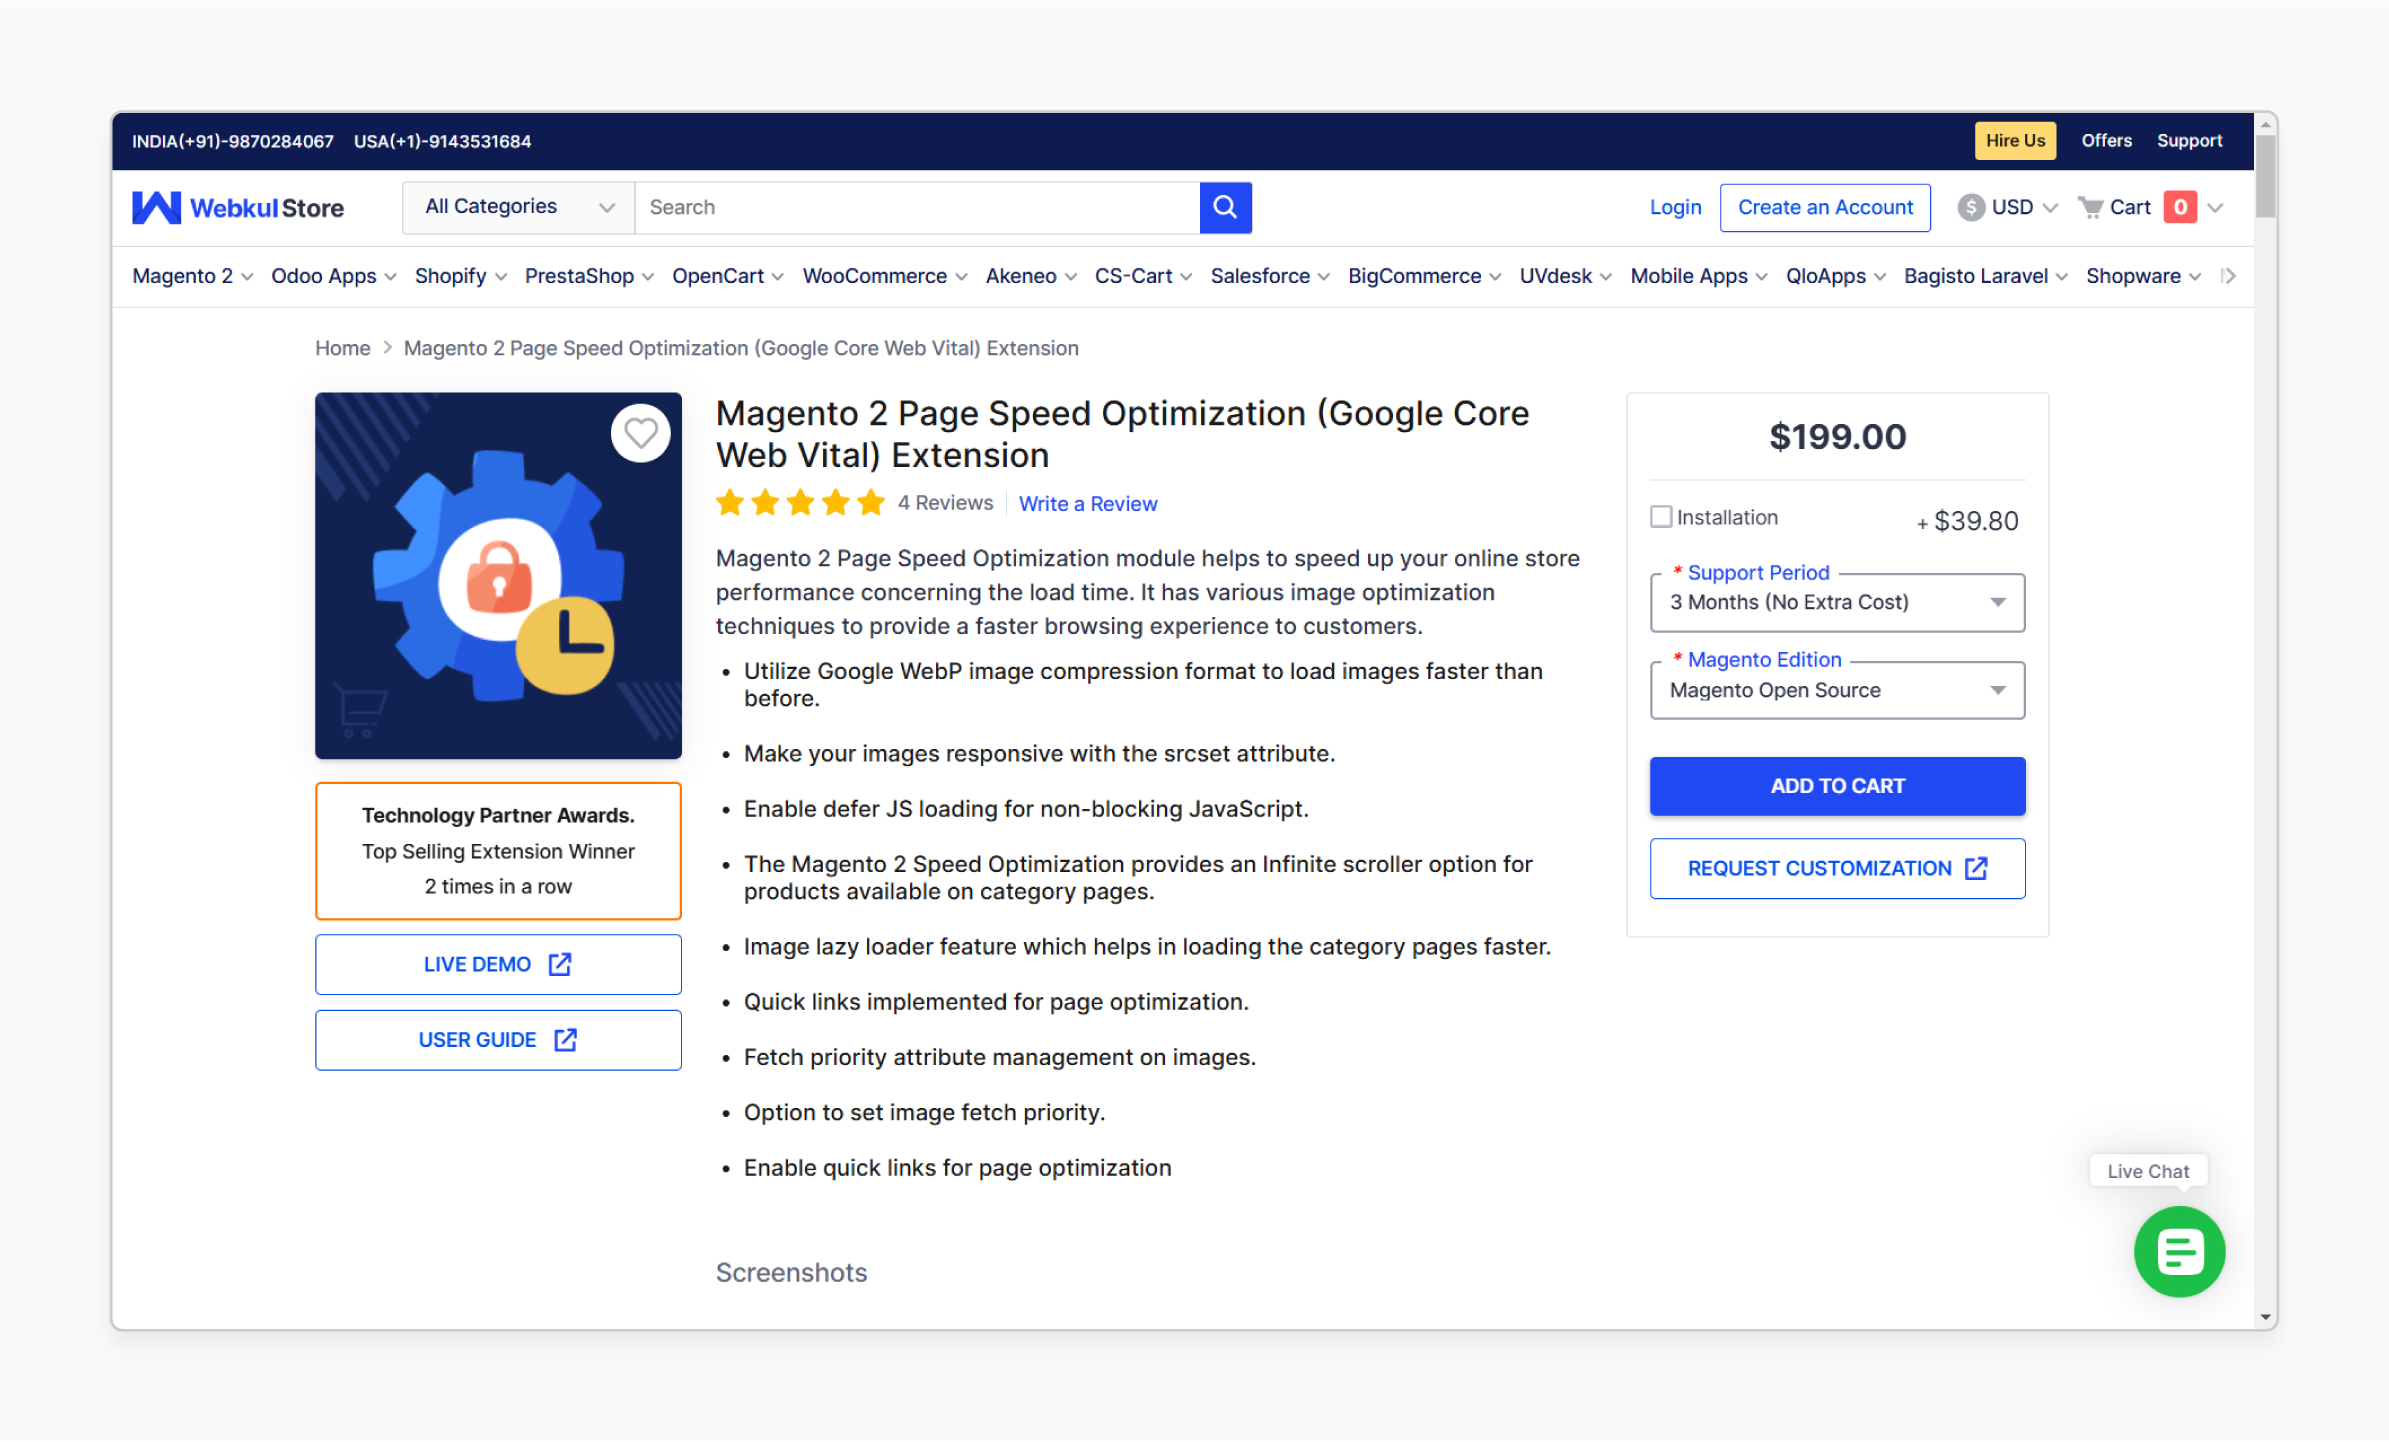Click the Create an Account link

[1824, 208]
